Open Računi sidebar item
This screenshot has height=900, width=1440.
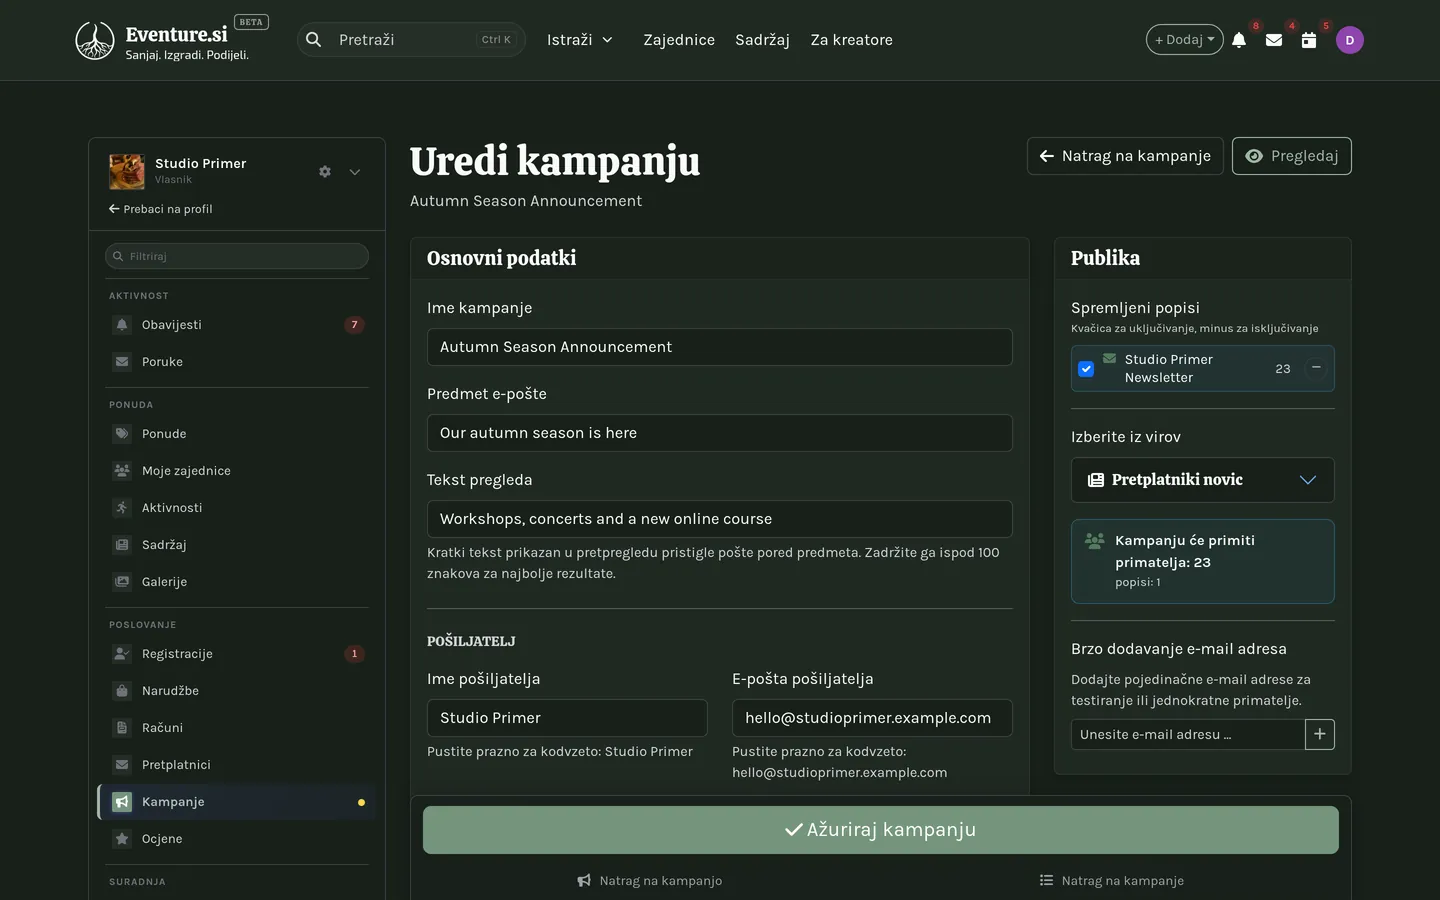click(237, 728)
